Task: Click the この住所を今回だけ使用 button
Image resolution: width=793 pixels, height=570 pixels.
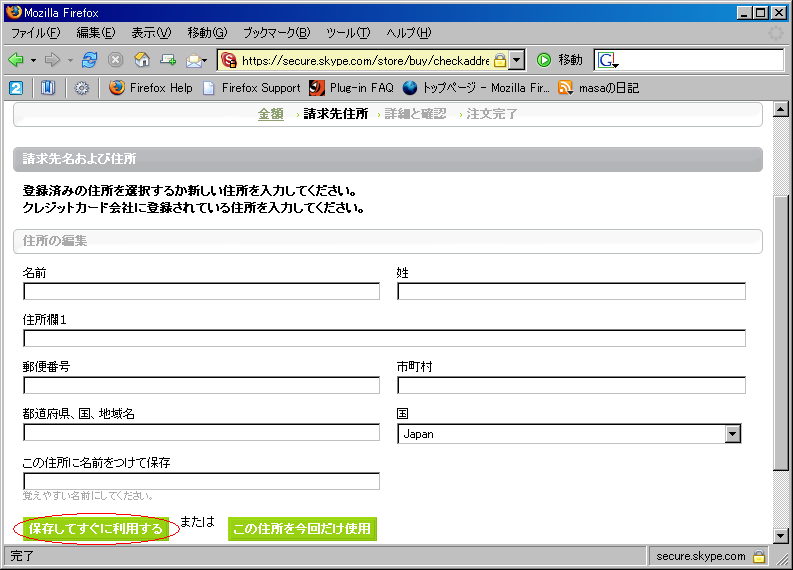Action: click(302, 529)
